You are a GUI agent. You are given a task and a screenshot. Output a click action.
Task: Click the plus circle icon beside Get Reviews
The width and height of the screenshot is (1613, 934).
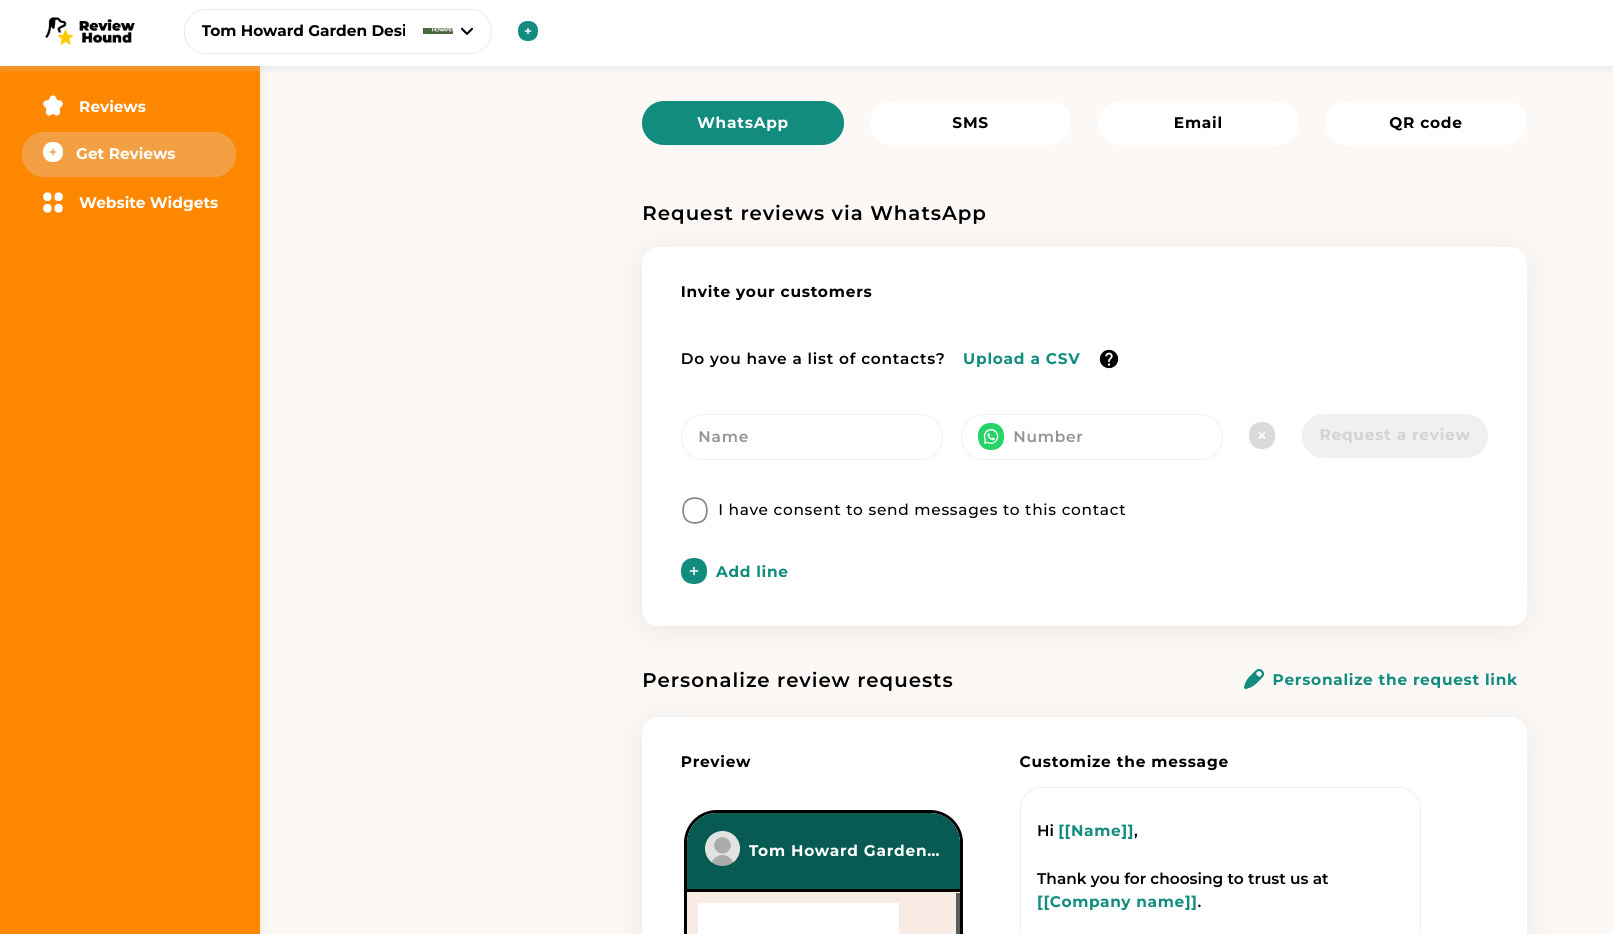[53, 152]
